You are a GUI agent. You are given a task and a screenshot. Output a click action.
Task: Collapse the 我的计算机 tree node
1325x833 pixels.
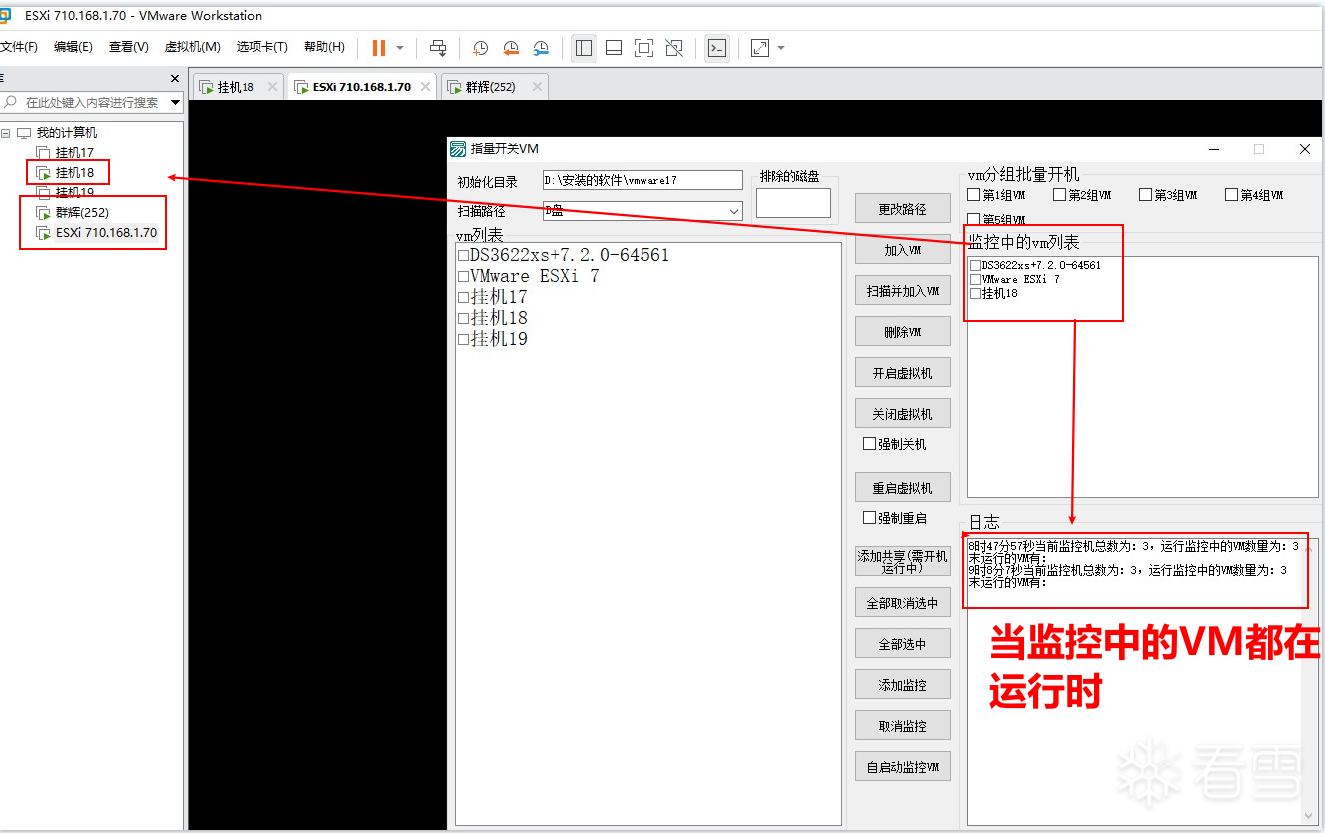pos(5,133)
